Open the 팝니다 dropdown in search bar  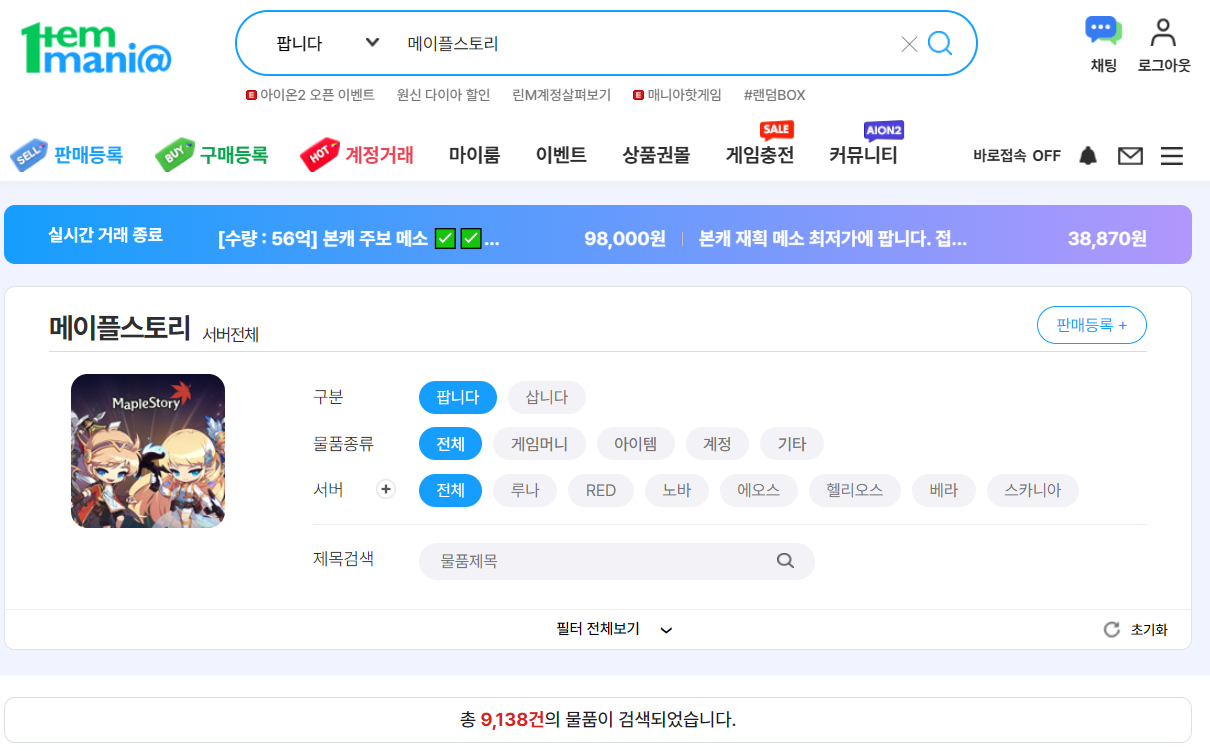(x=327, y=43)
